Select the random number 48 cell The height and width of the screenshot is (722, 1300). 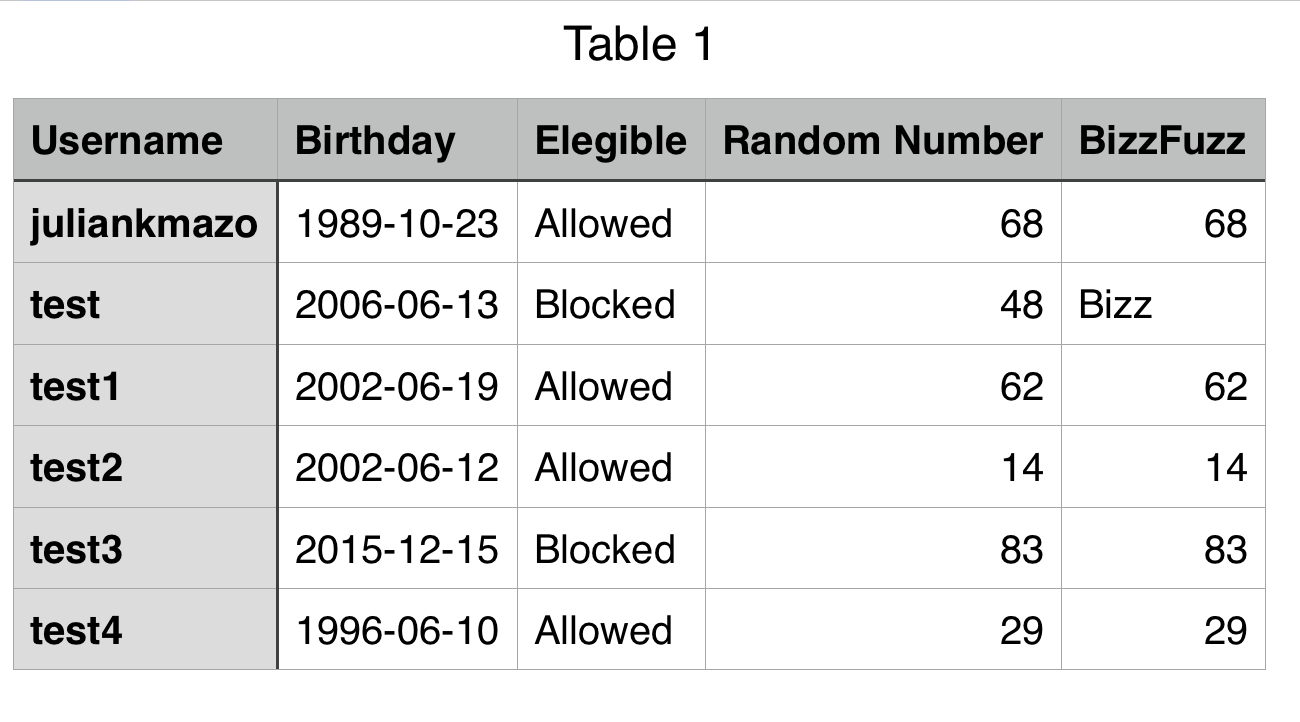(883, 304)
